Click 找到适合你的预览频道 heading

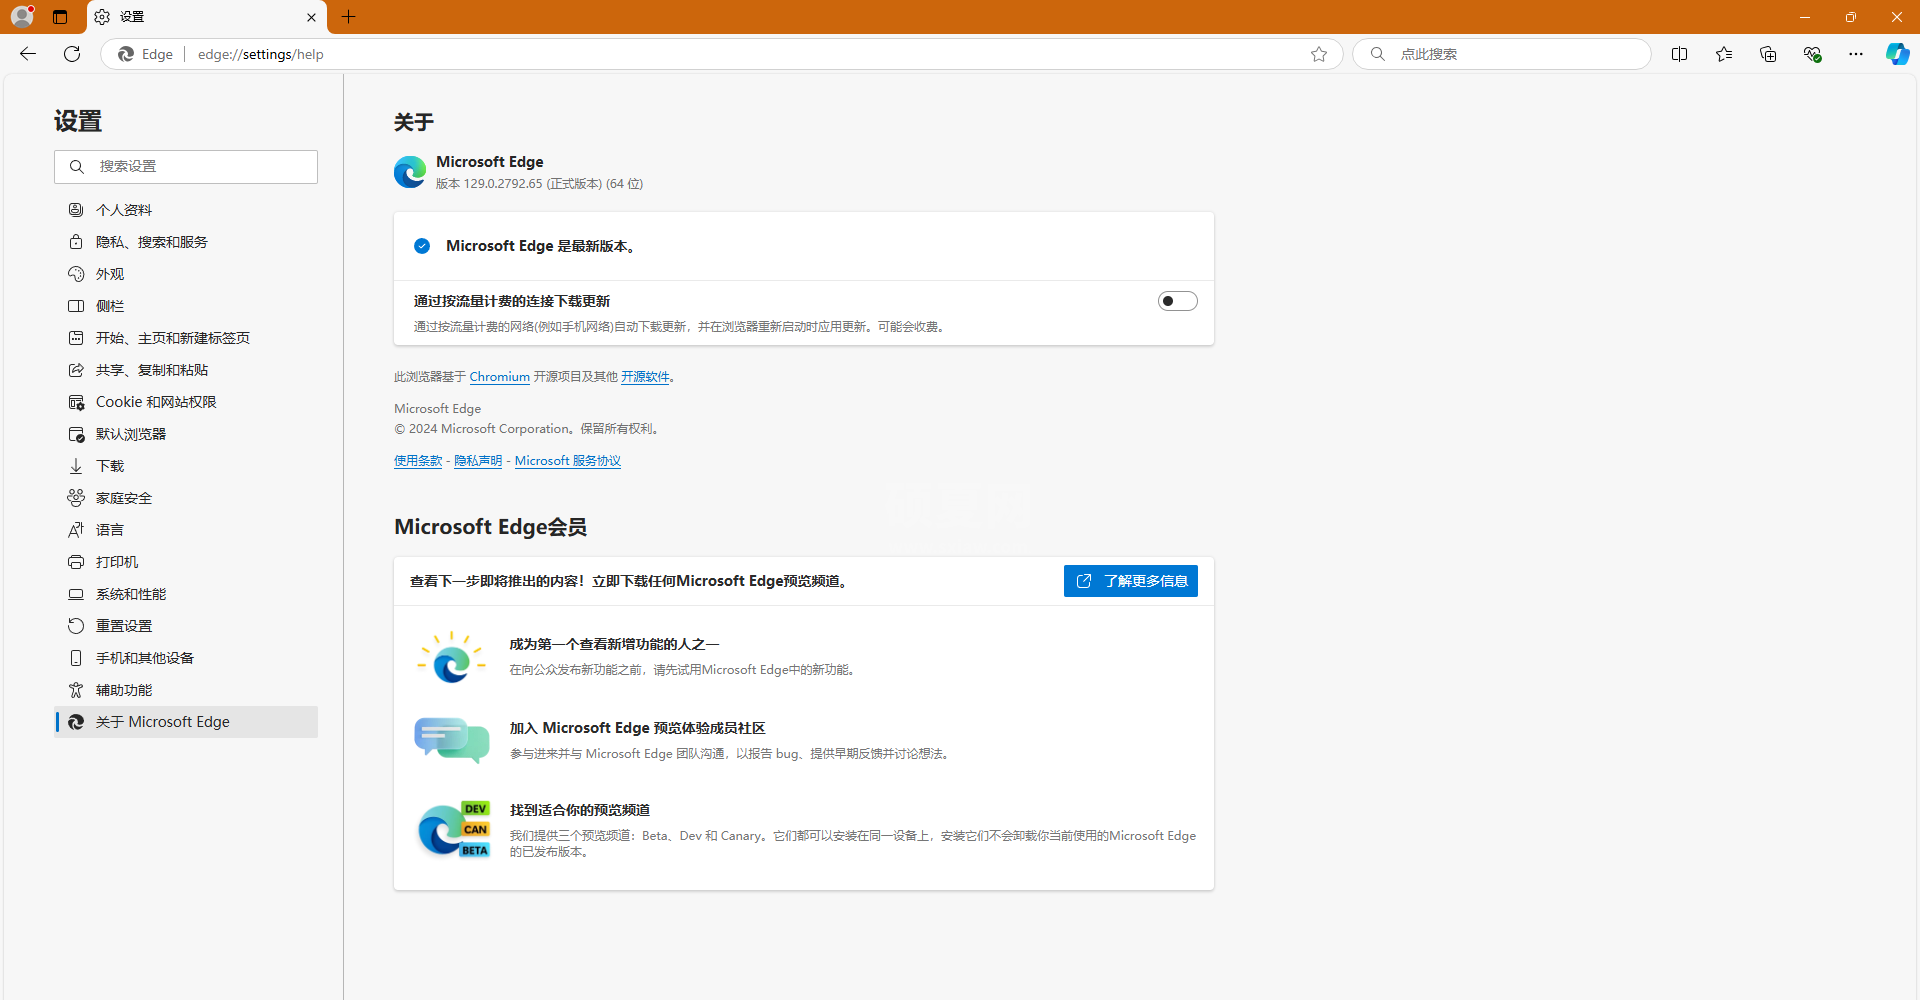pyautogui.click(x=580, y=810)
